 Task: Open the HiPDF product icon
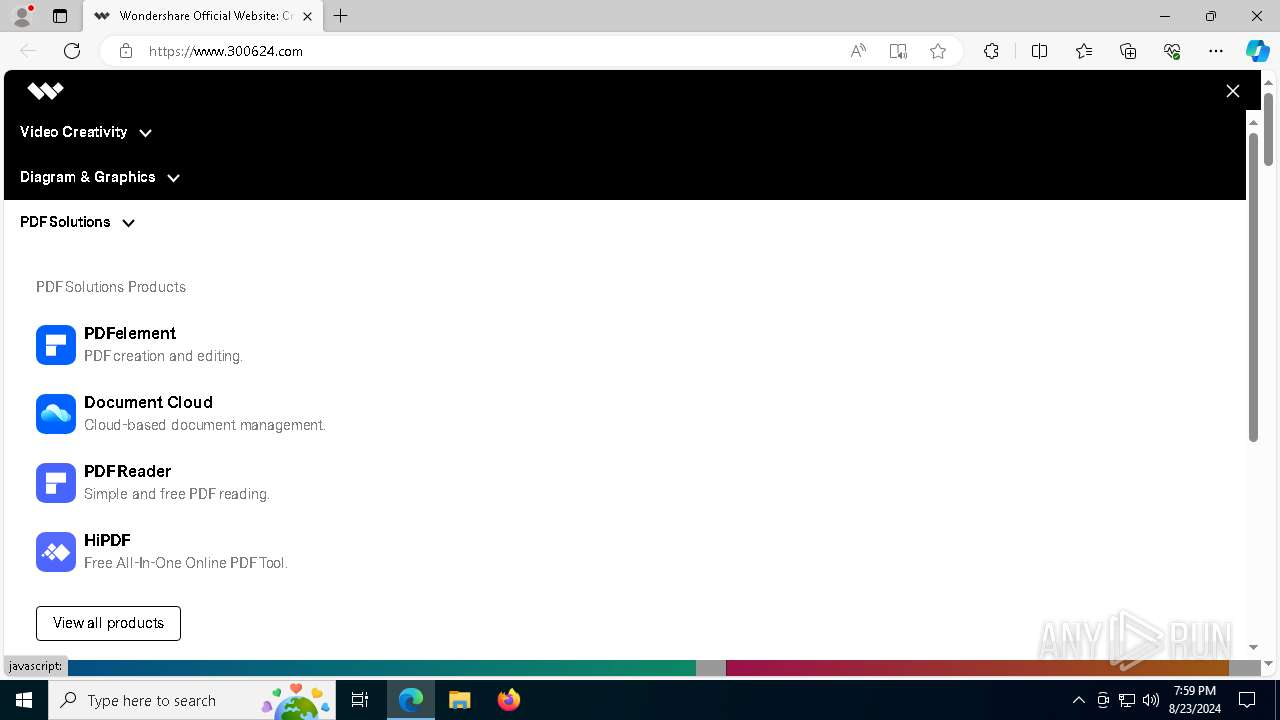(56, 552)
